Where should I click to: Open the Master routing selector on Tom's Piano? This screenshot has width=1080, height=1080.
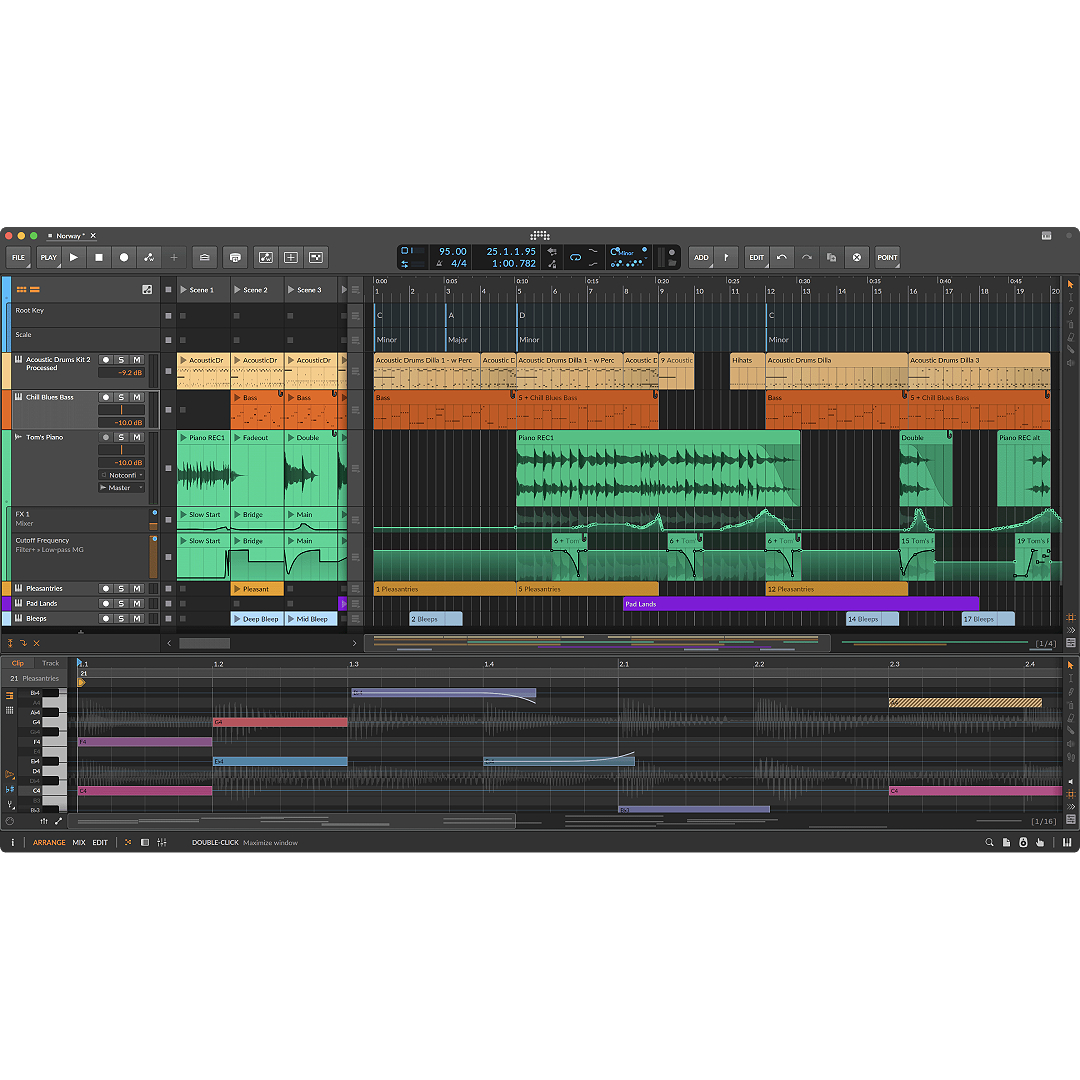point(120,488)
